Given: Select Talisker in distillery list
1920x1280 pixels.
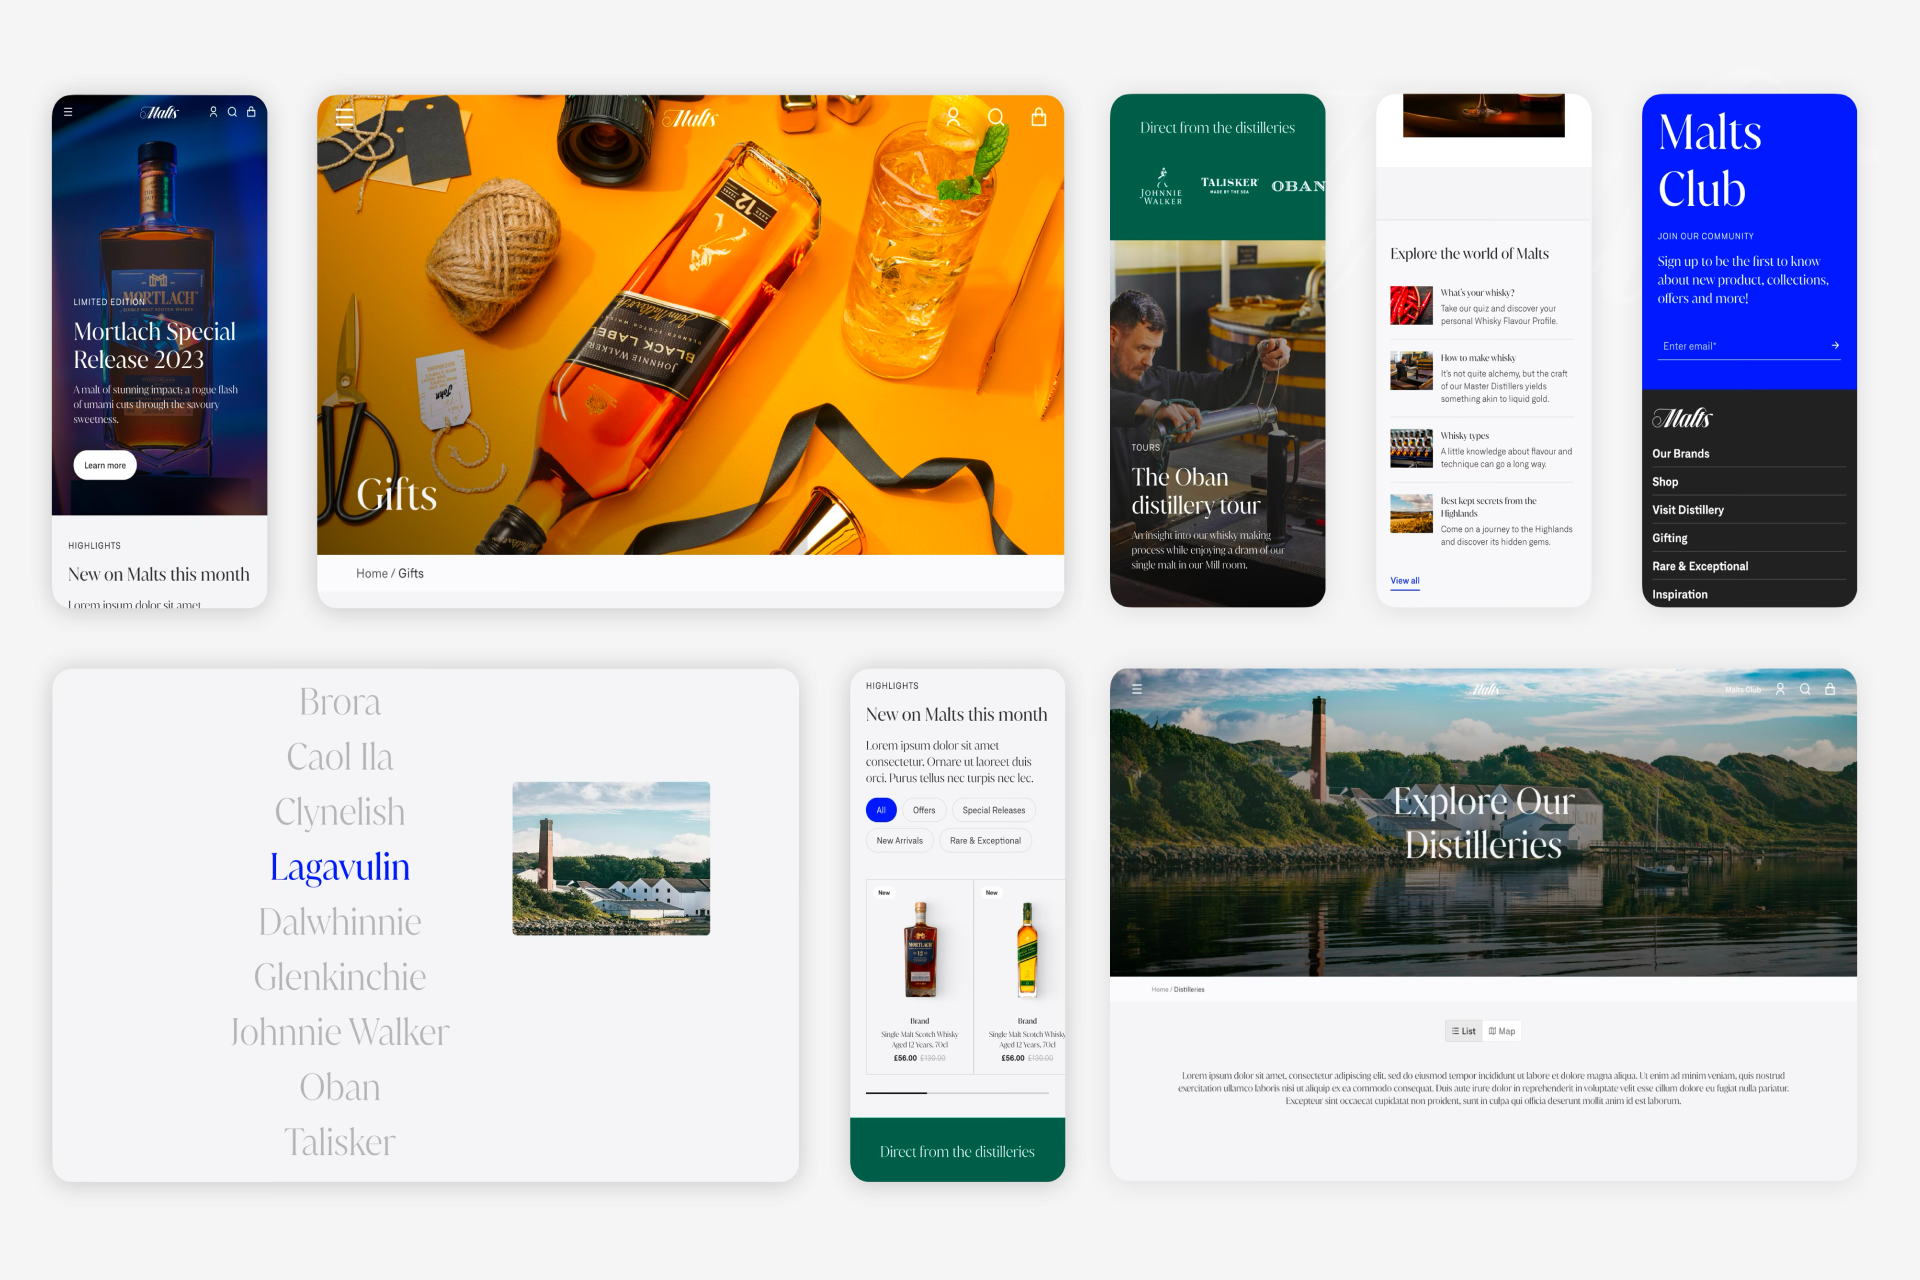Looking at the screenshot, I should coord(340,1142).
